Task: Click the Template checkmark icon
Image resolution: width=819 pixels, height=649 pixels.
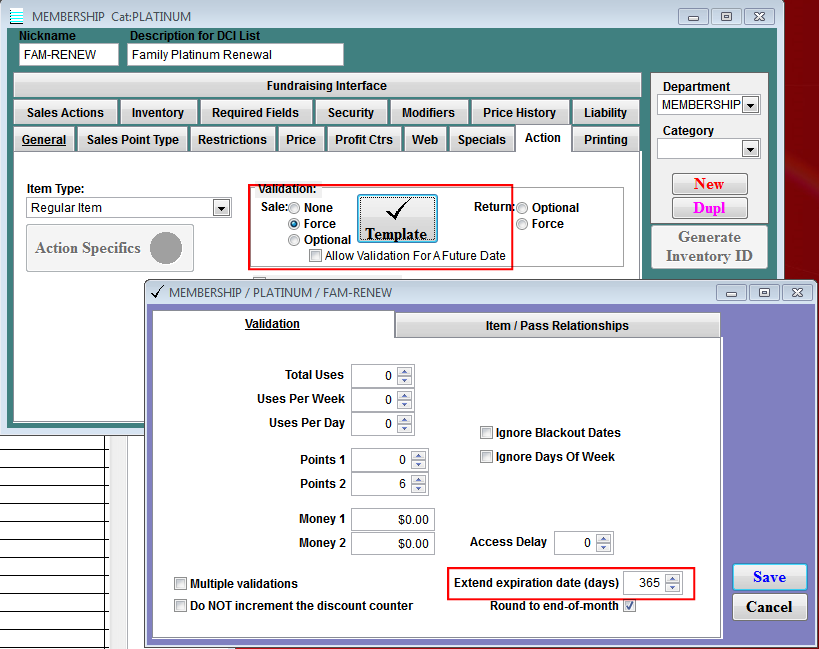Action: [x=397, y=217]
